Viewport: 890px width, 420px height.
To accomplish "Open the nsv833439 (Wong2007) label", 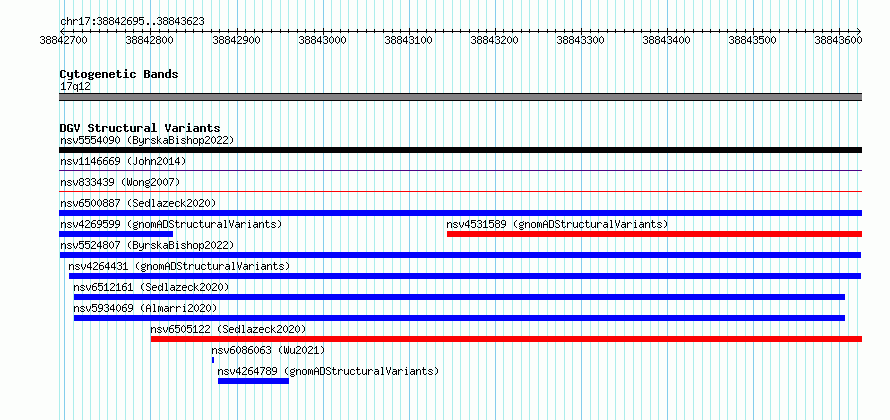I will [120, 182].
